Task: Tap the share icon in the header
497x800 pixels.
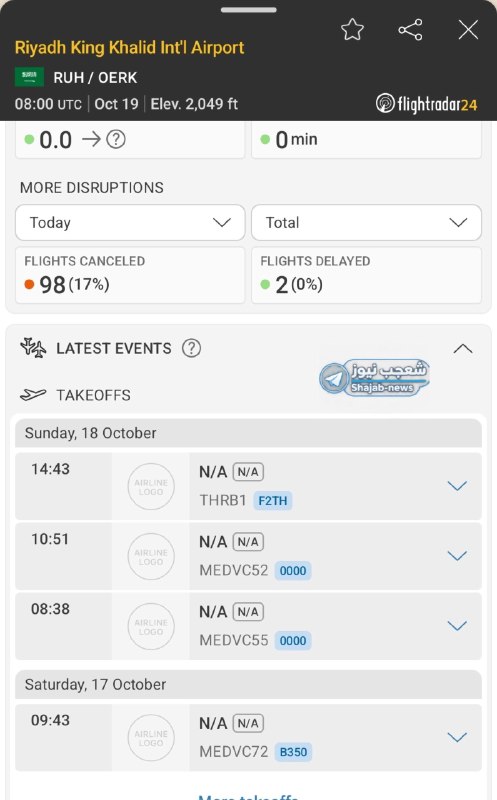Action: pyautogui.click(x=410, y=30)
